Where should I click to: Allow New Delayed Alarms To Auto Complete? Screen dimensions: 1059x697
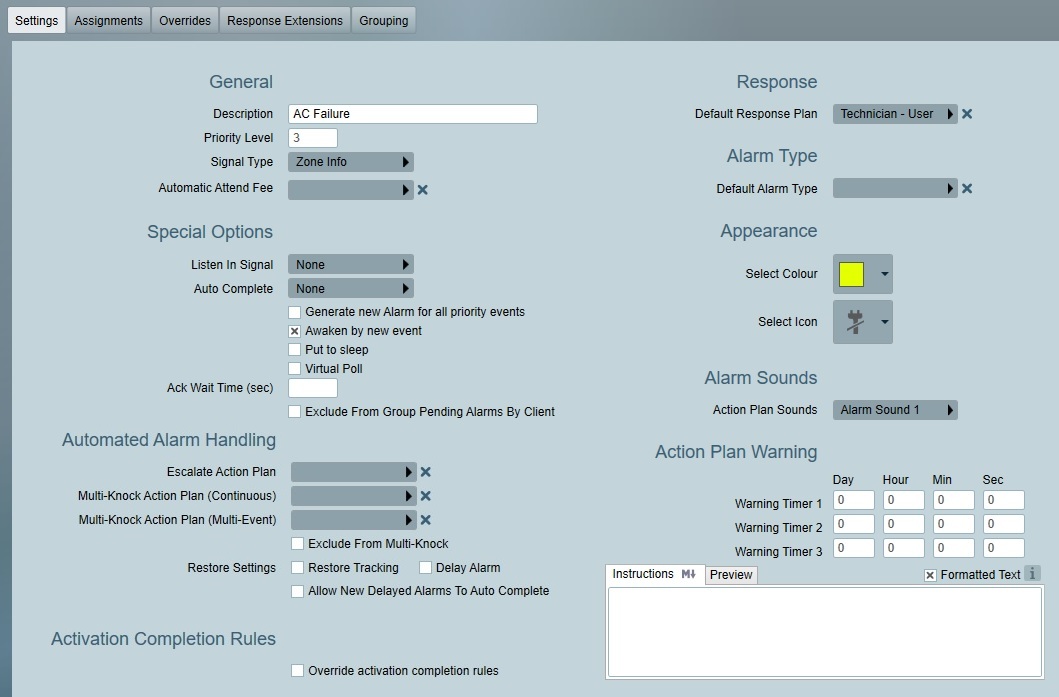pos(297,591)
